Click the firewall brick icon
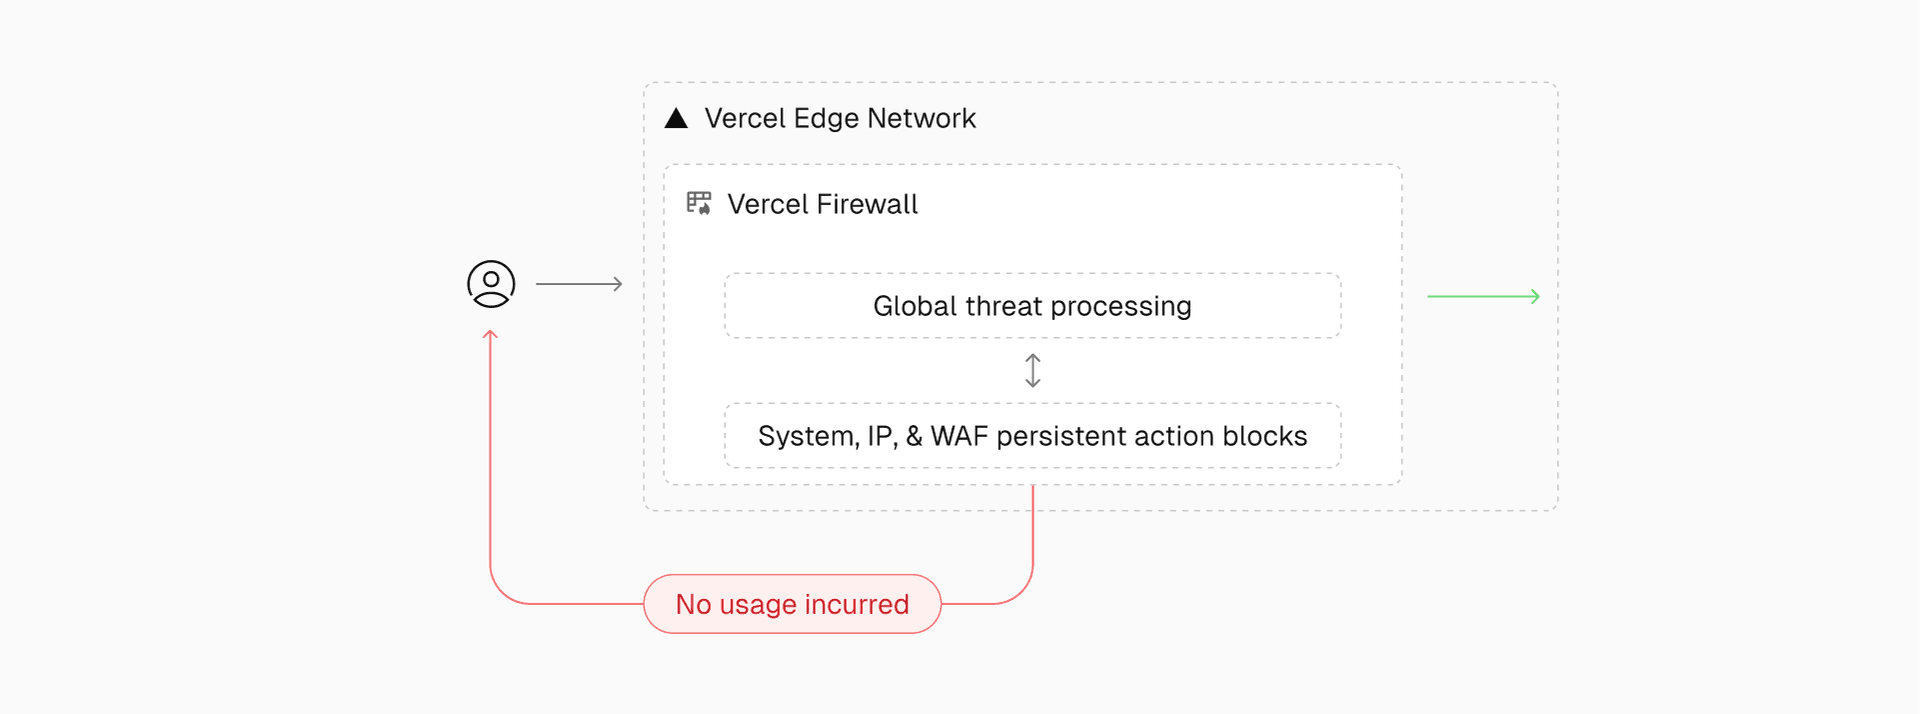Viewport: 1920px width, 714px height. (x=698, y=204)
